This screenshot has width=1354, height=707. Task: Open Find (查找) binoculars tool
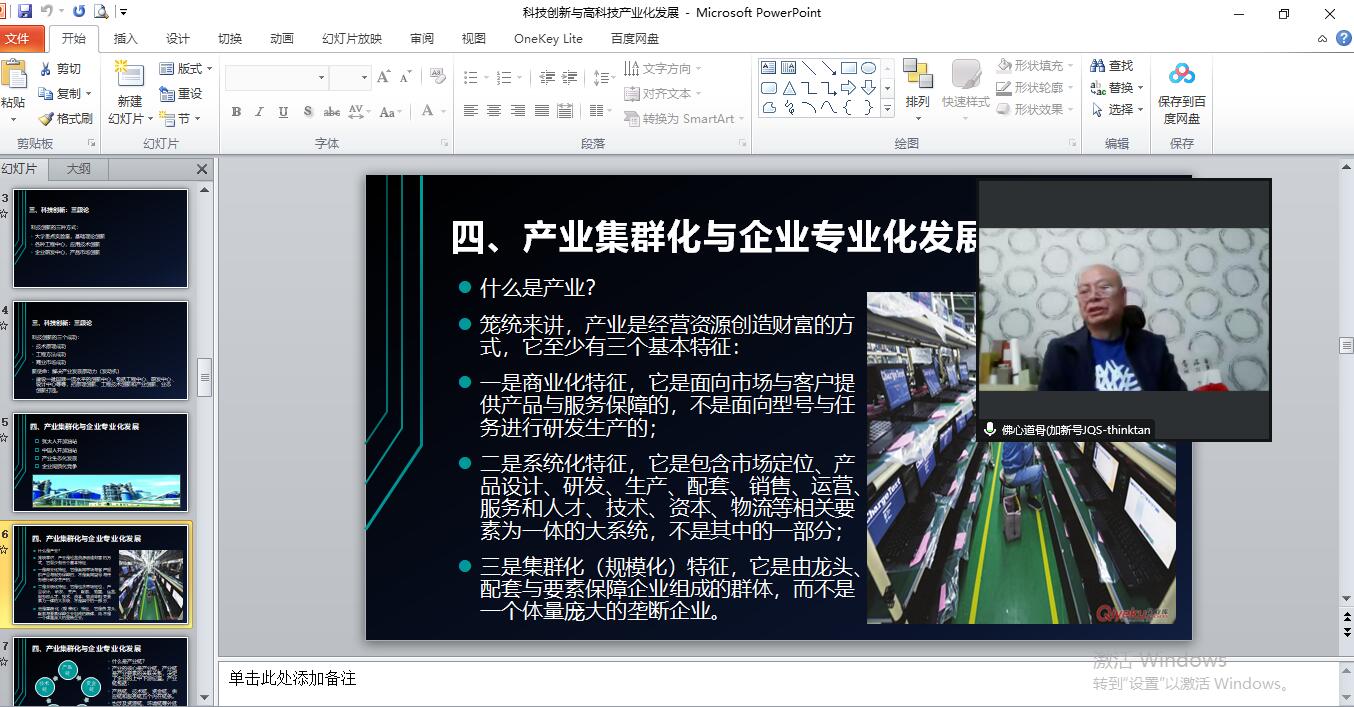(x=1112, y=66)
